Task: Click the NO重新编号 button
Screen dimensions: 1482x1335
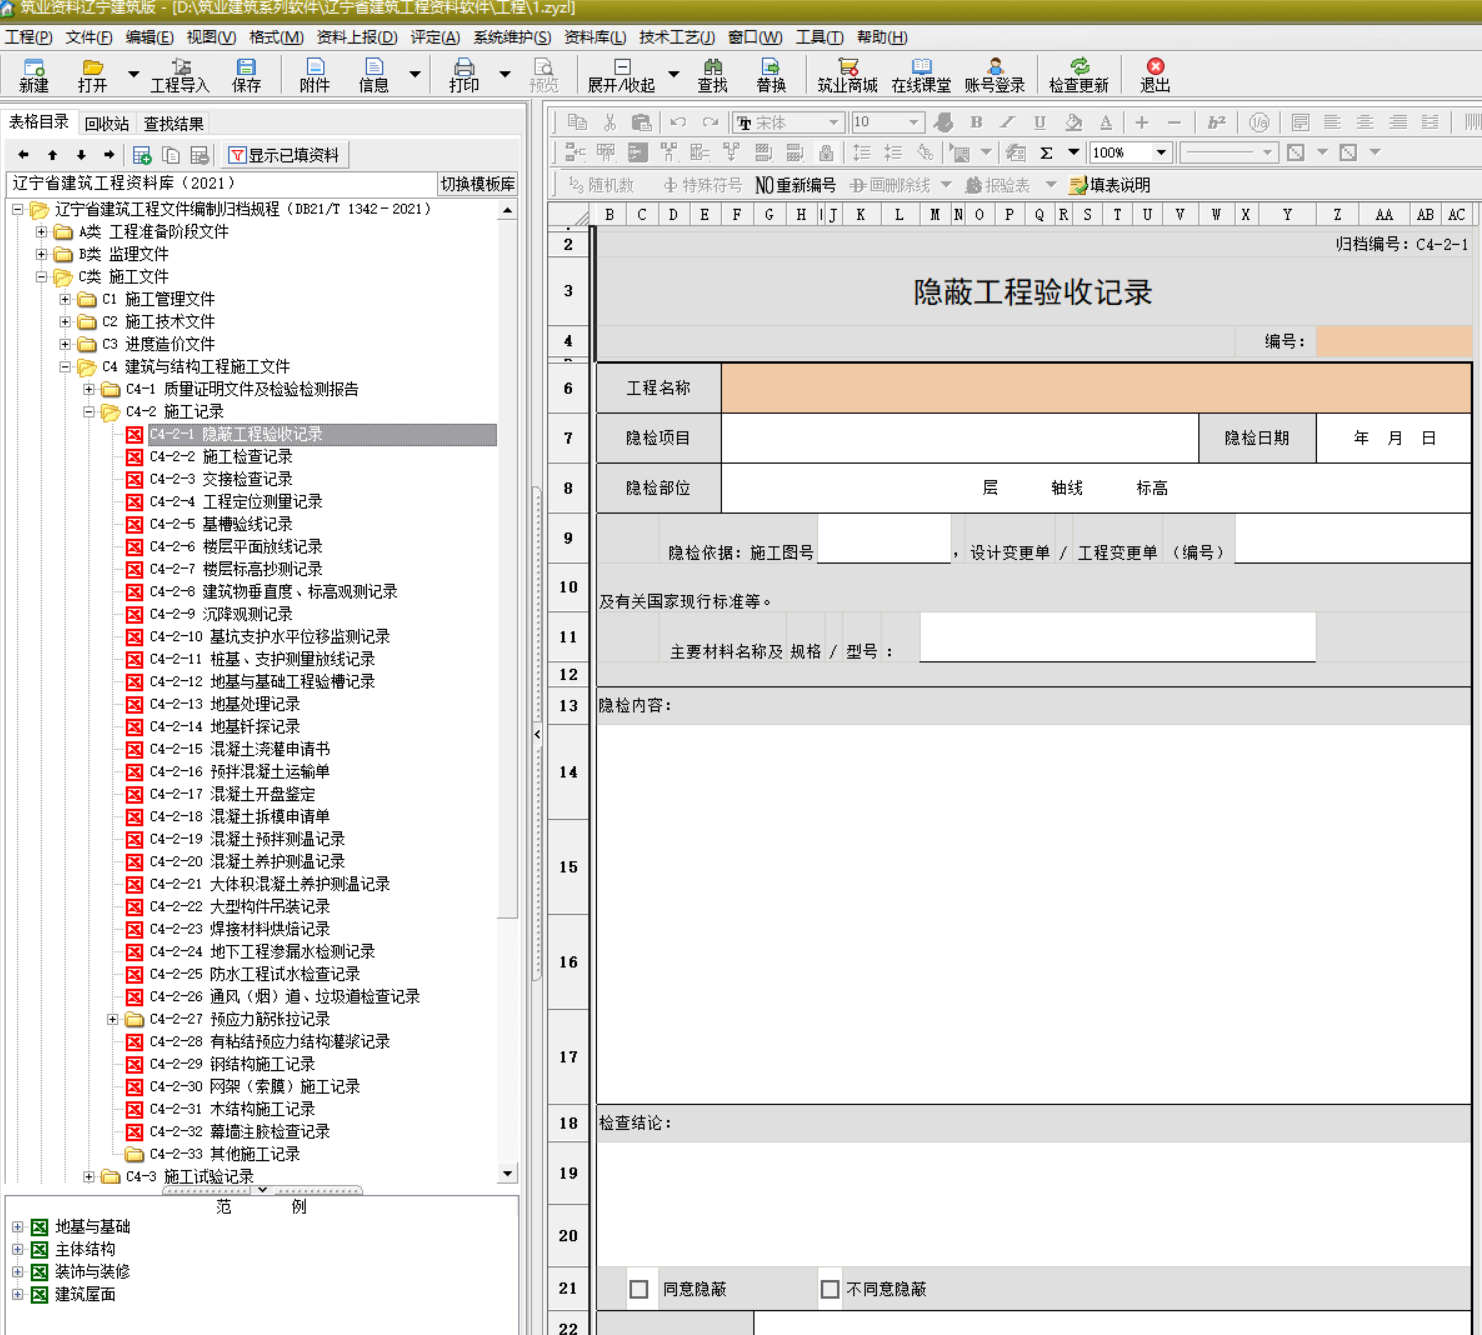Action: coord(795,185)
